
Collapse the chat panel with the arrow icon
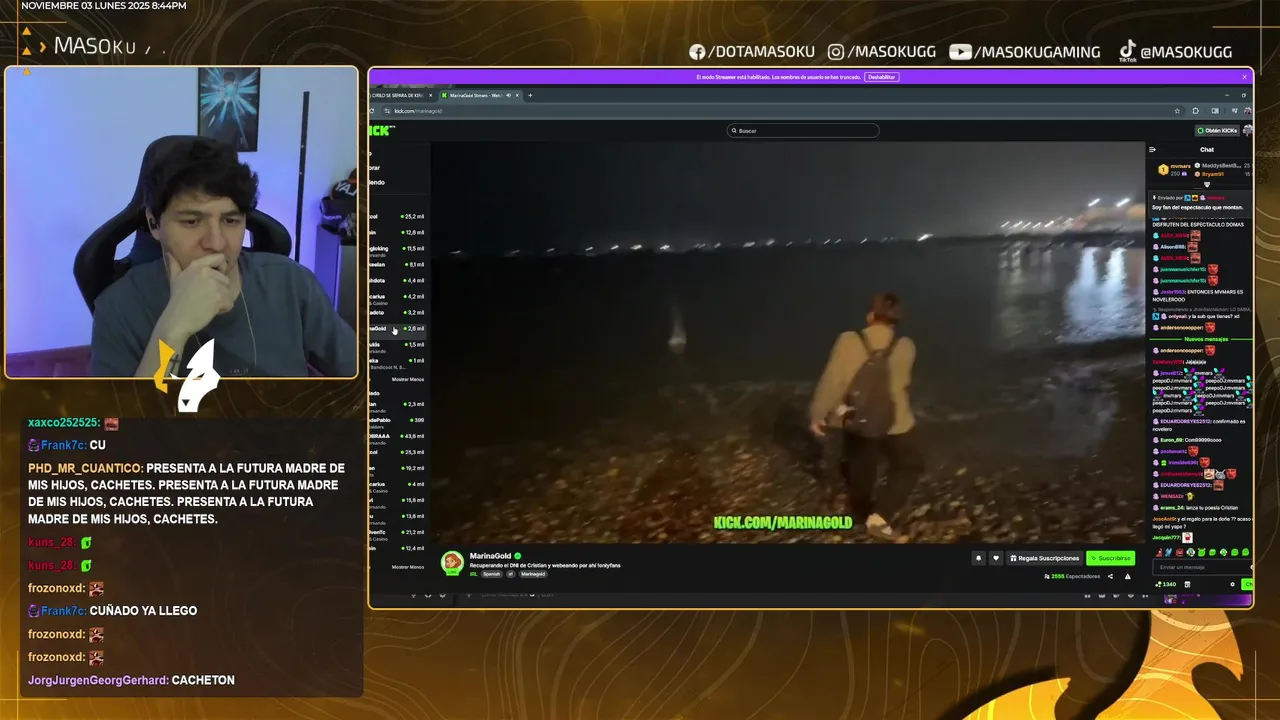pyautogui.click(x=1152, y=149)
